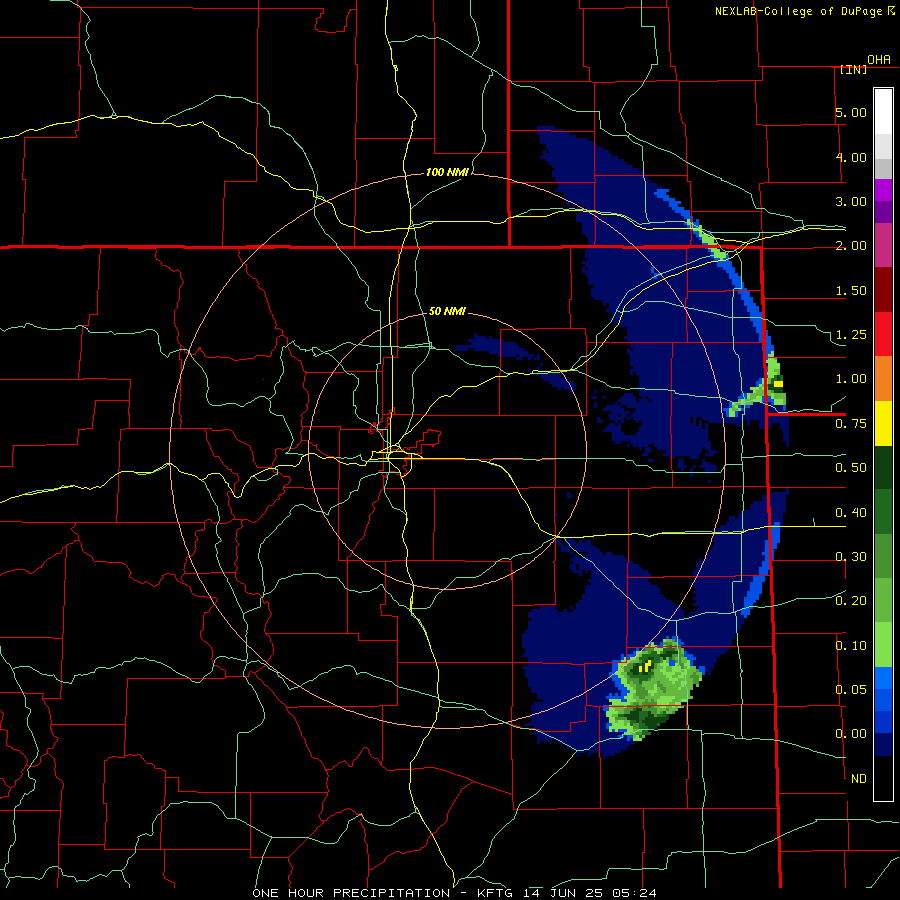
Task: Click the 50 NMI range ring label
Action: tap(447, 311)
